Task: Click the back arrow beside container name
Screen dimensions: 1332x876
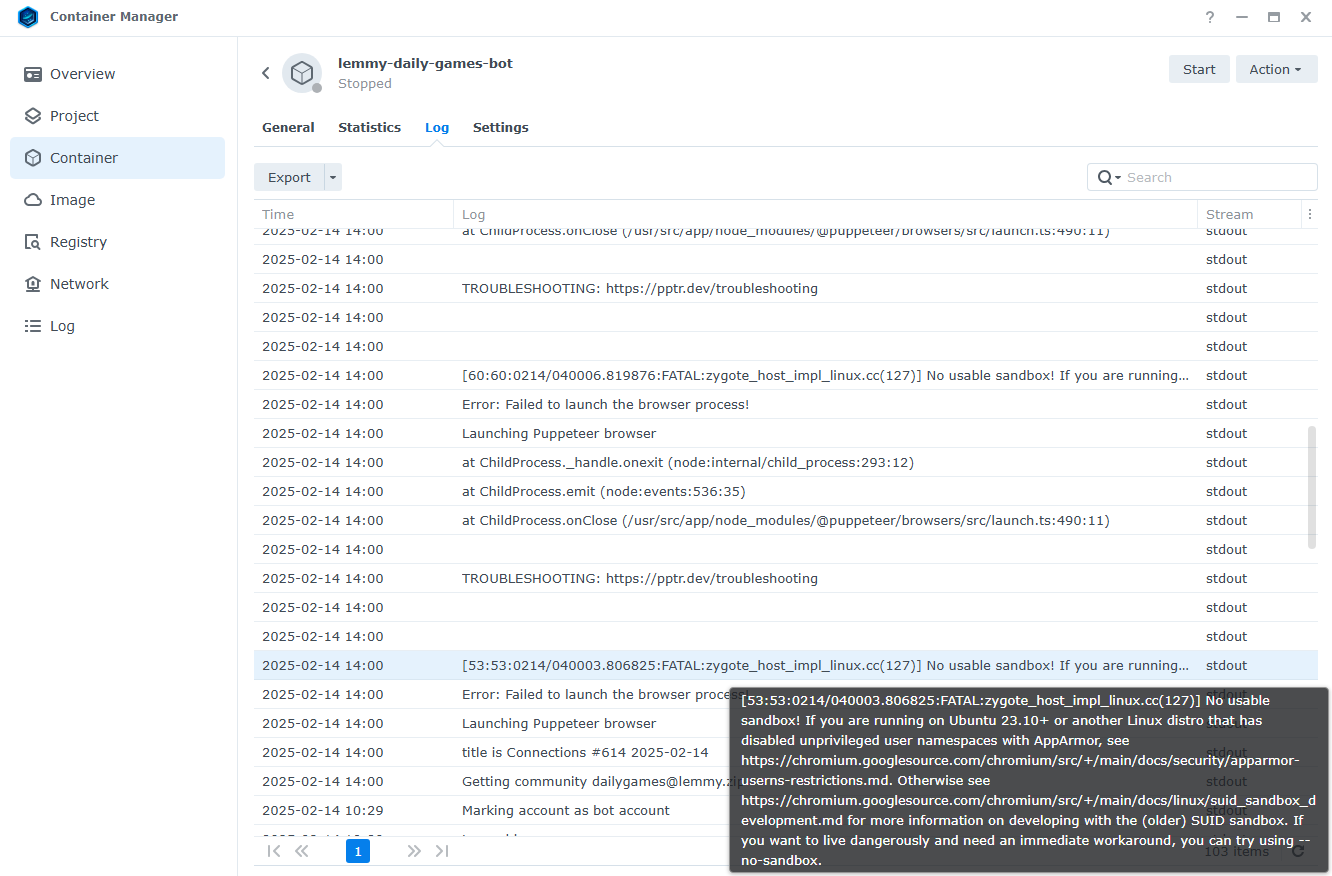Action: 266,73
